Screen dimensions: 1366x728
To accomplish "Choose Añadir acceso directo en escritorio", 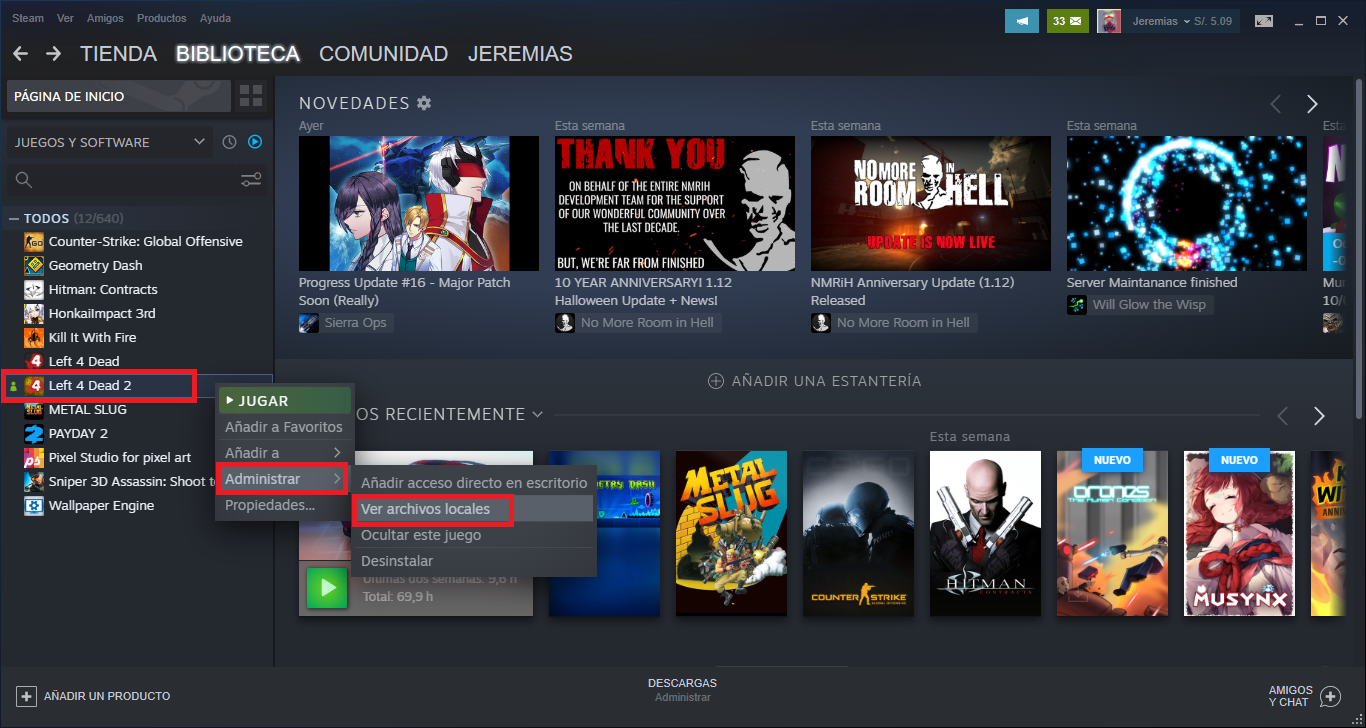I will [475, 483].
